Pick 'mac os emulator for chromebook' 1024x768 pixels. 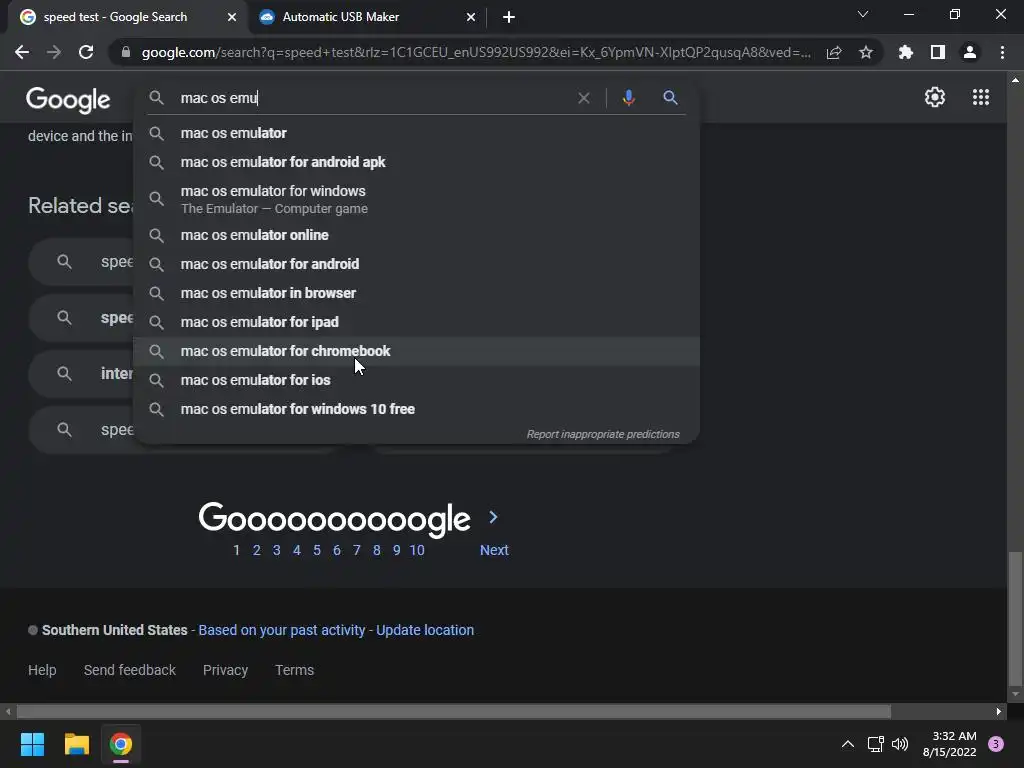tap(417, 351)
